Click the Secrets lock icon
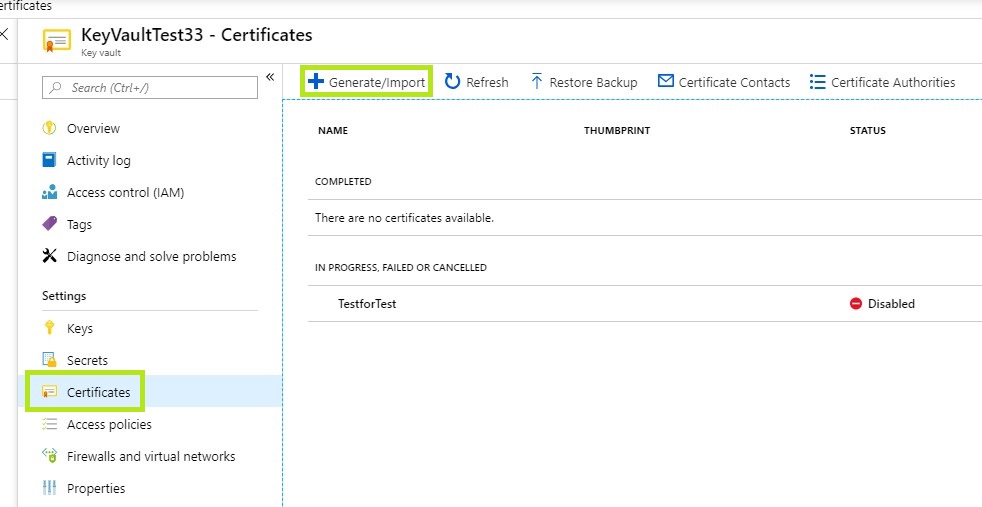 coord(49,359)
